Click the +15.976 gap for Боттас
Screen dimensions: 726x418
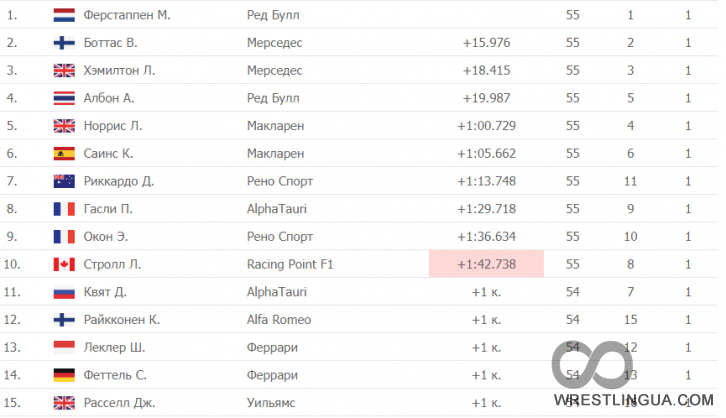(x=486, y=43)
